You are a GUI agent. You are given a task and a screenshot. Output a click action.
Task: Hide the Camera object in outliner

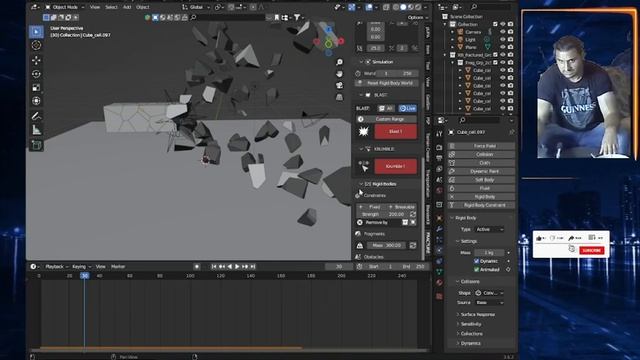[x=503, y=32]
